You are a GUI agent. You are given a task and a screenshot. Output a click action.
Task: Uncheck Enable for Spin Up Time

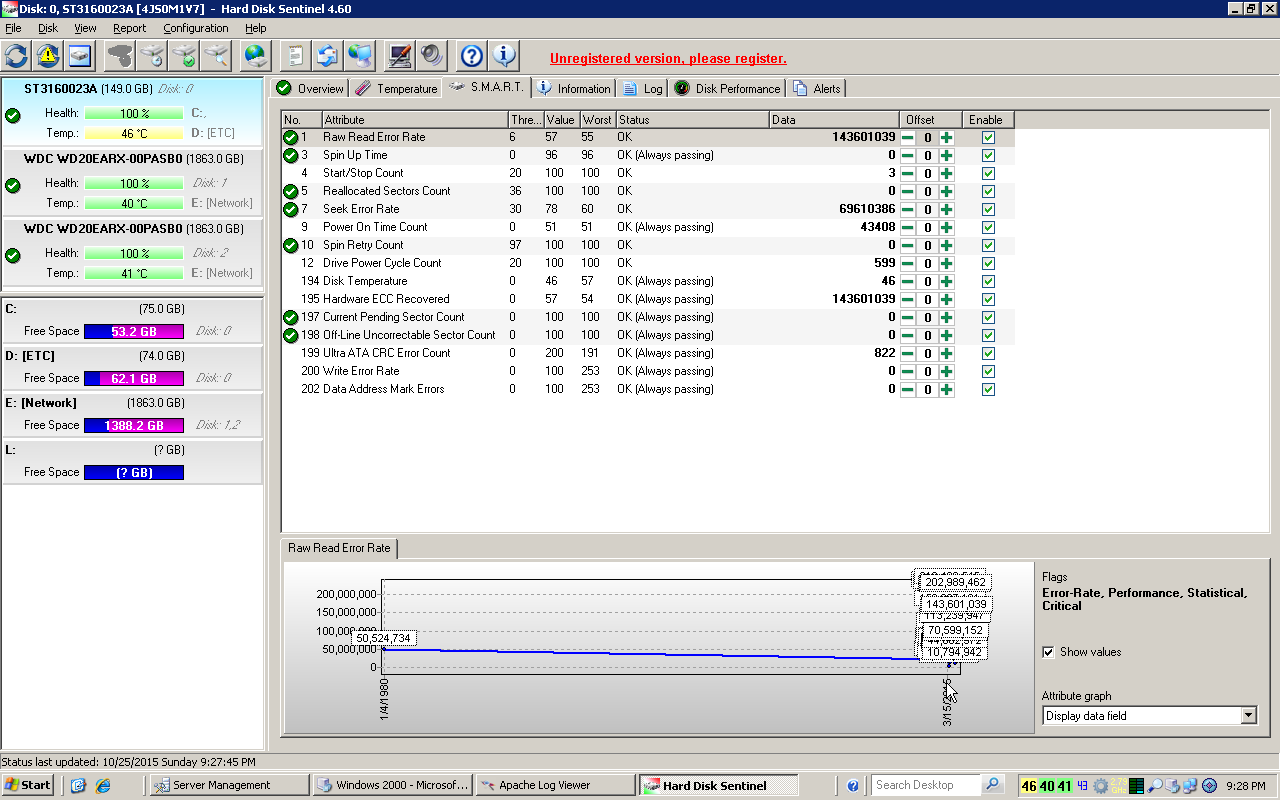point(988,155)
